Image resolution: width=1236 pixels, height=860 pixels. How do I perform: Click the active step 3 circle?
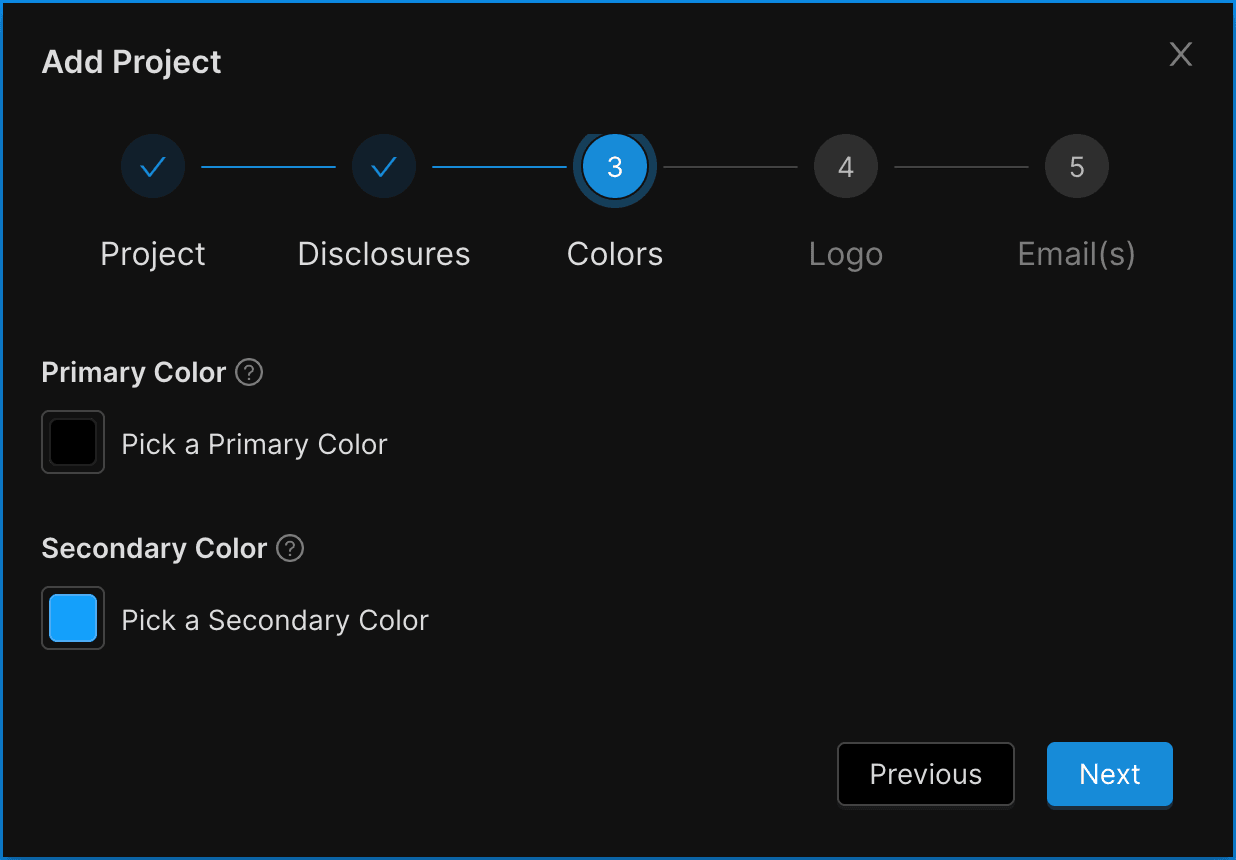pos(615,167)
